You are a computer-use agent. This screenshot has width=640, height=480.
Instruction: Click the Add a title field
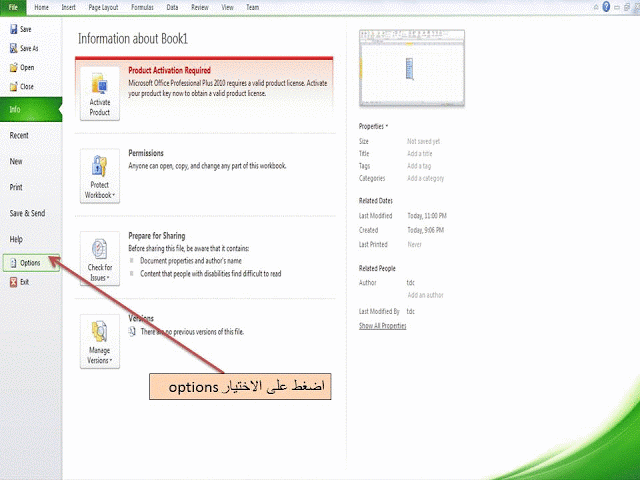pyautogui.click(x=420, y=153)
